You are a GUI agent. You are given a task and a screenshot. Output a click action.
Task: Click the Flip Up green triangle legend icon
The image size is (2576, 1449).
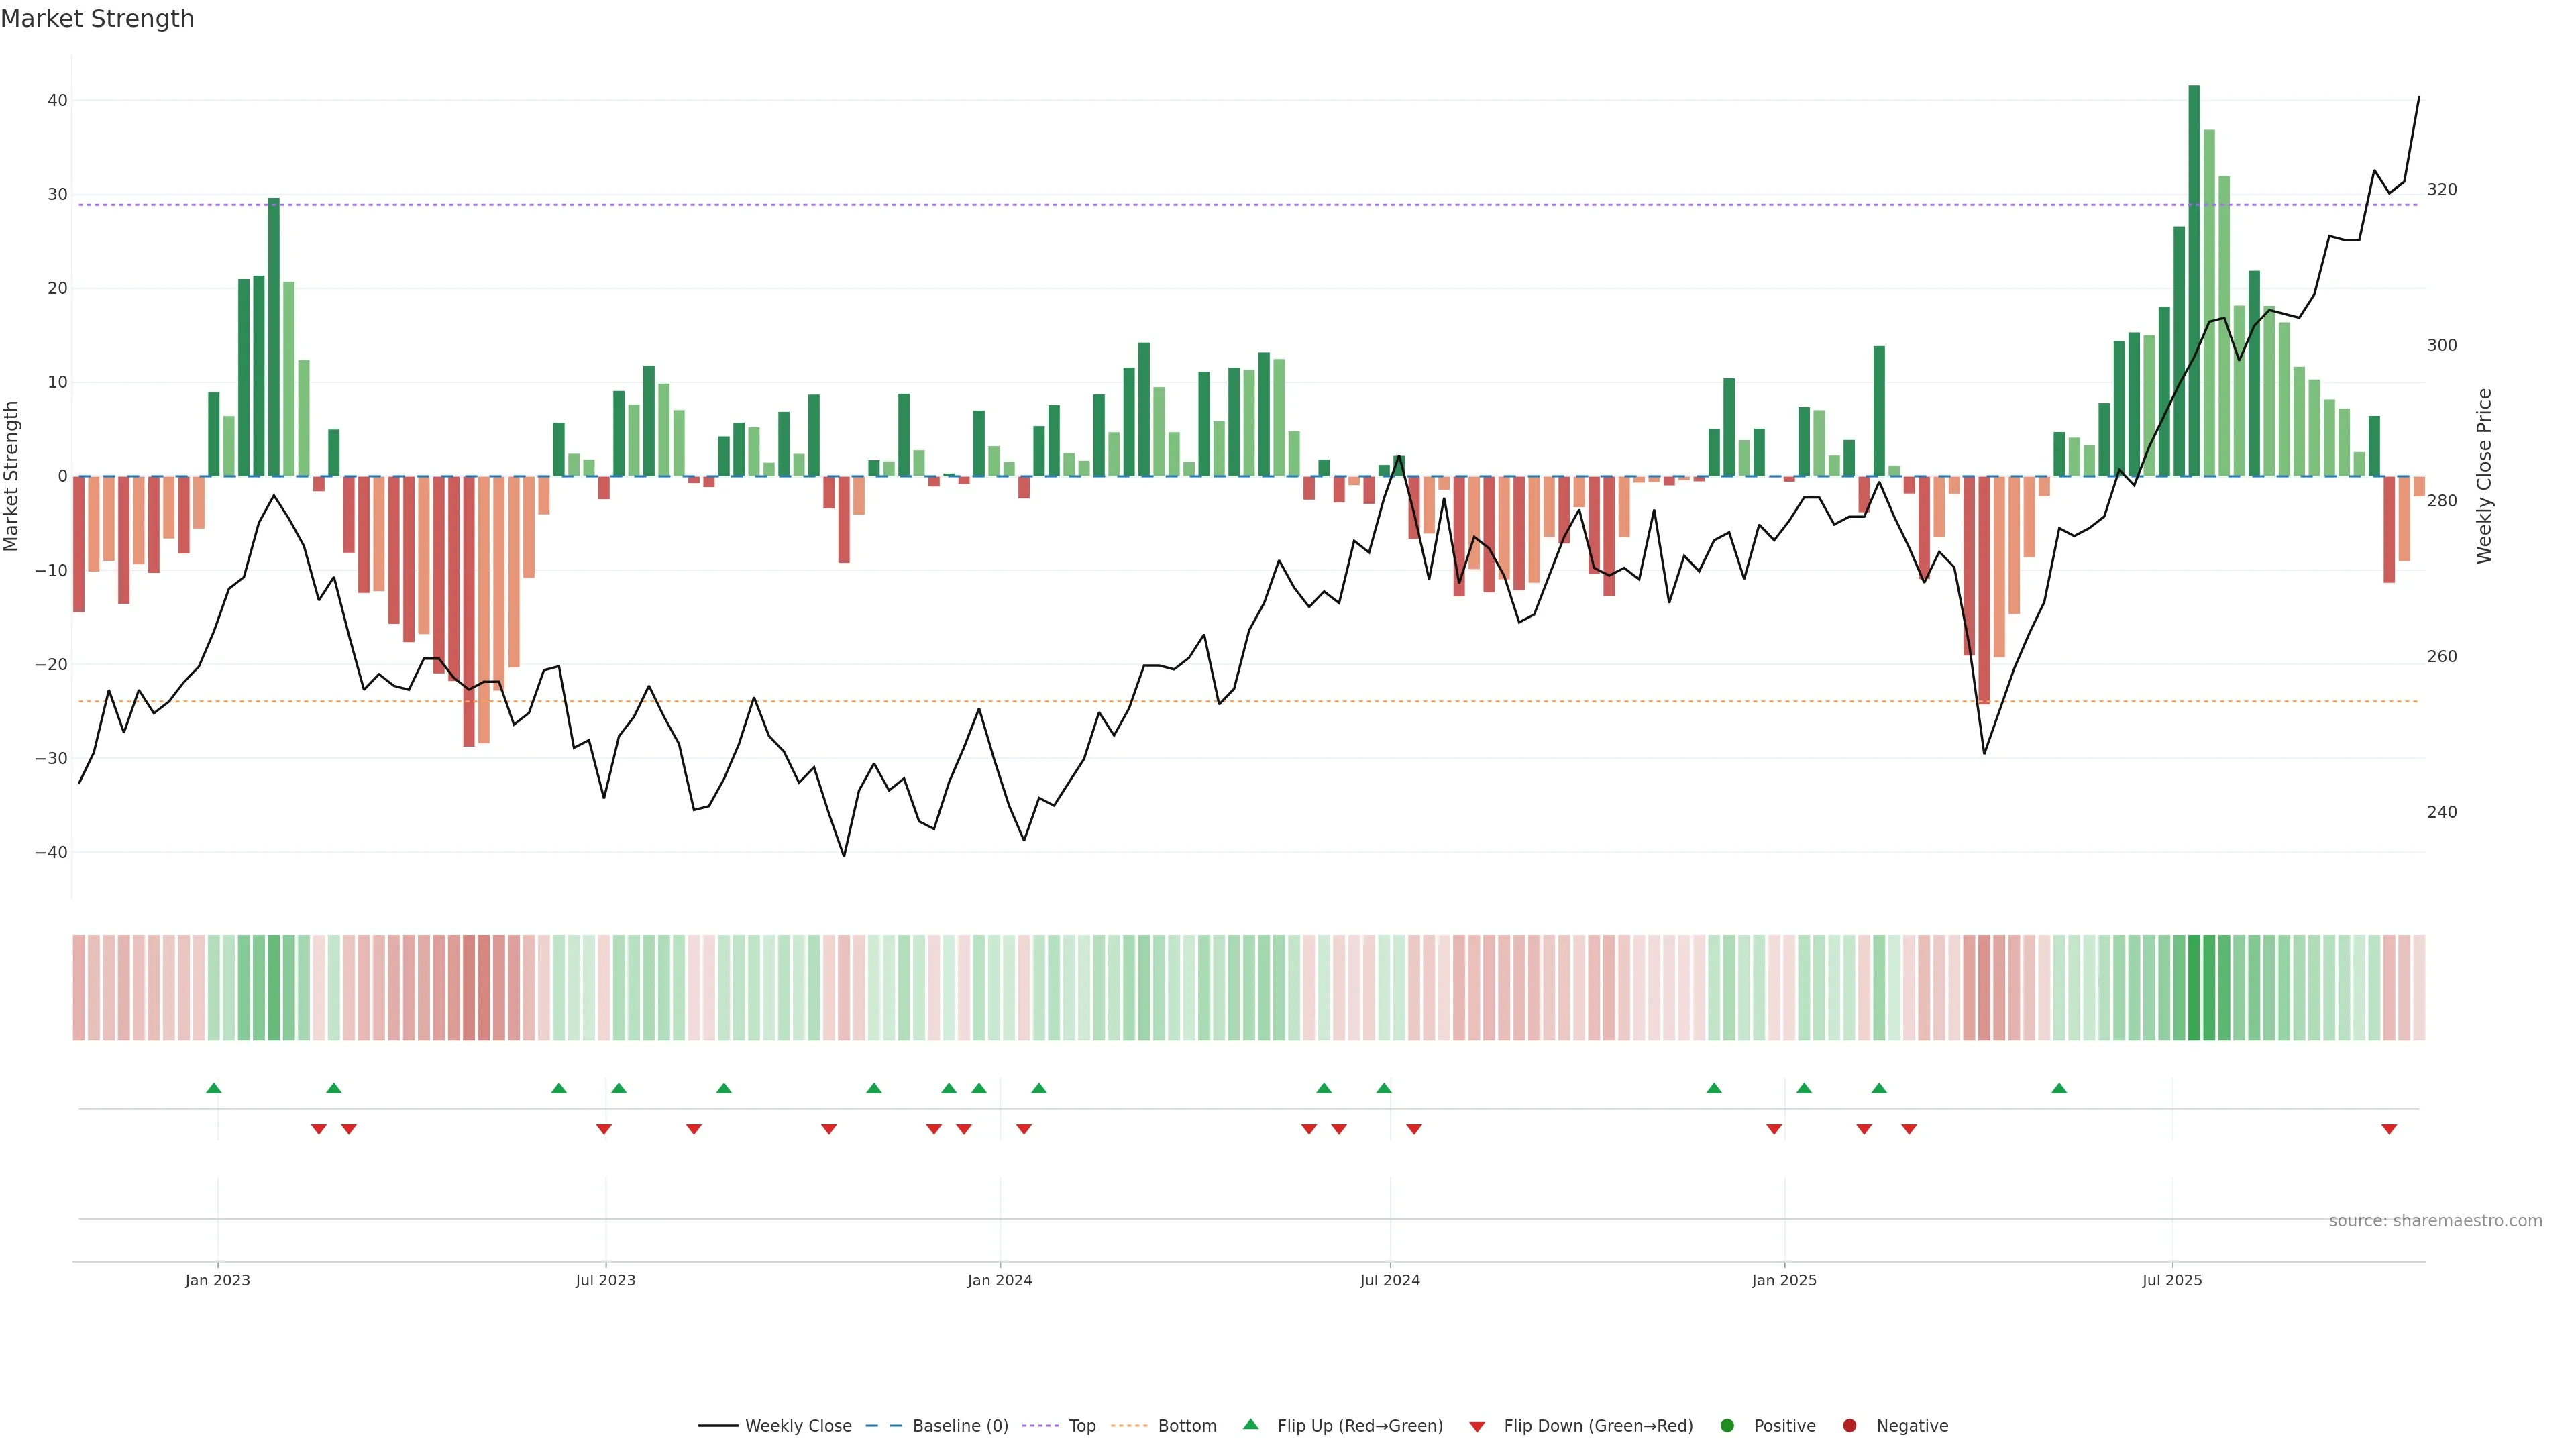[x=1250, y=1425]
